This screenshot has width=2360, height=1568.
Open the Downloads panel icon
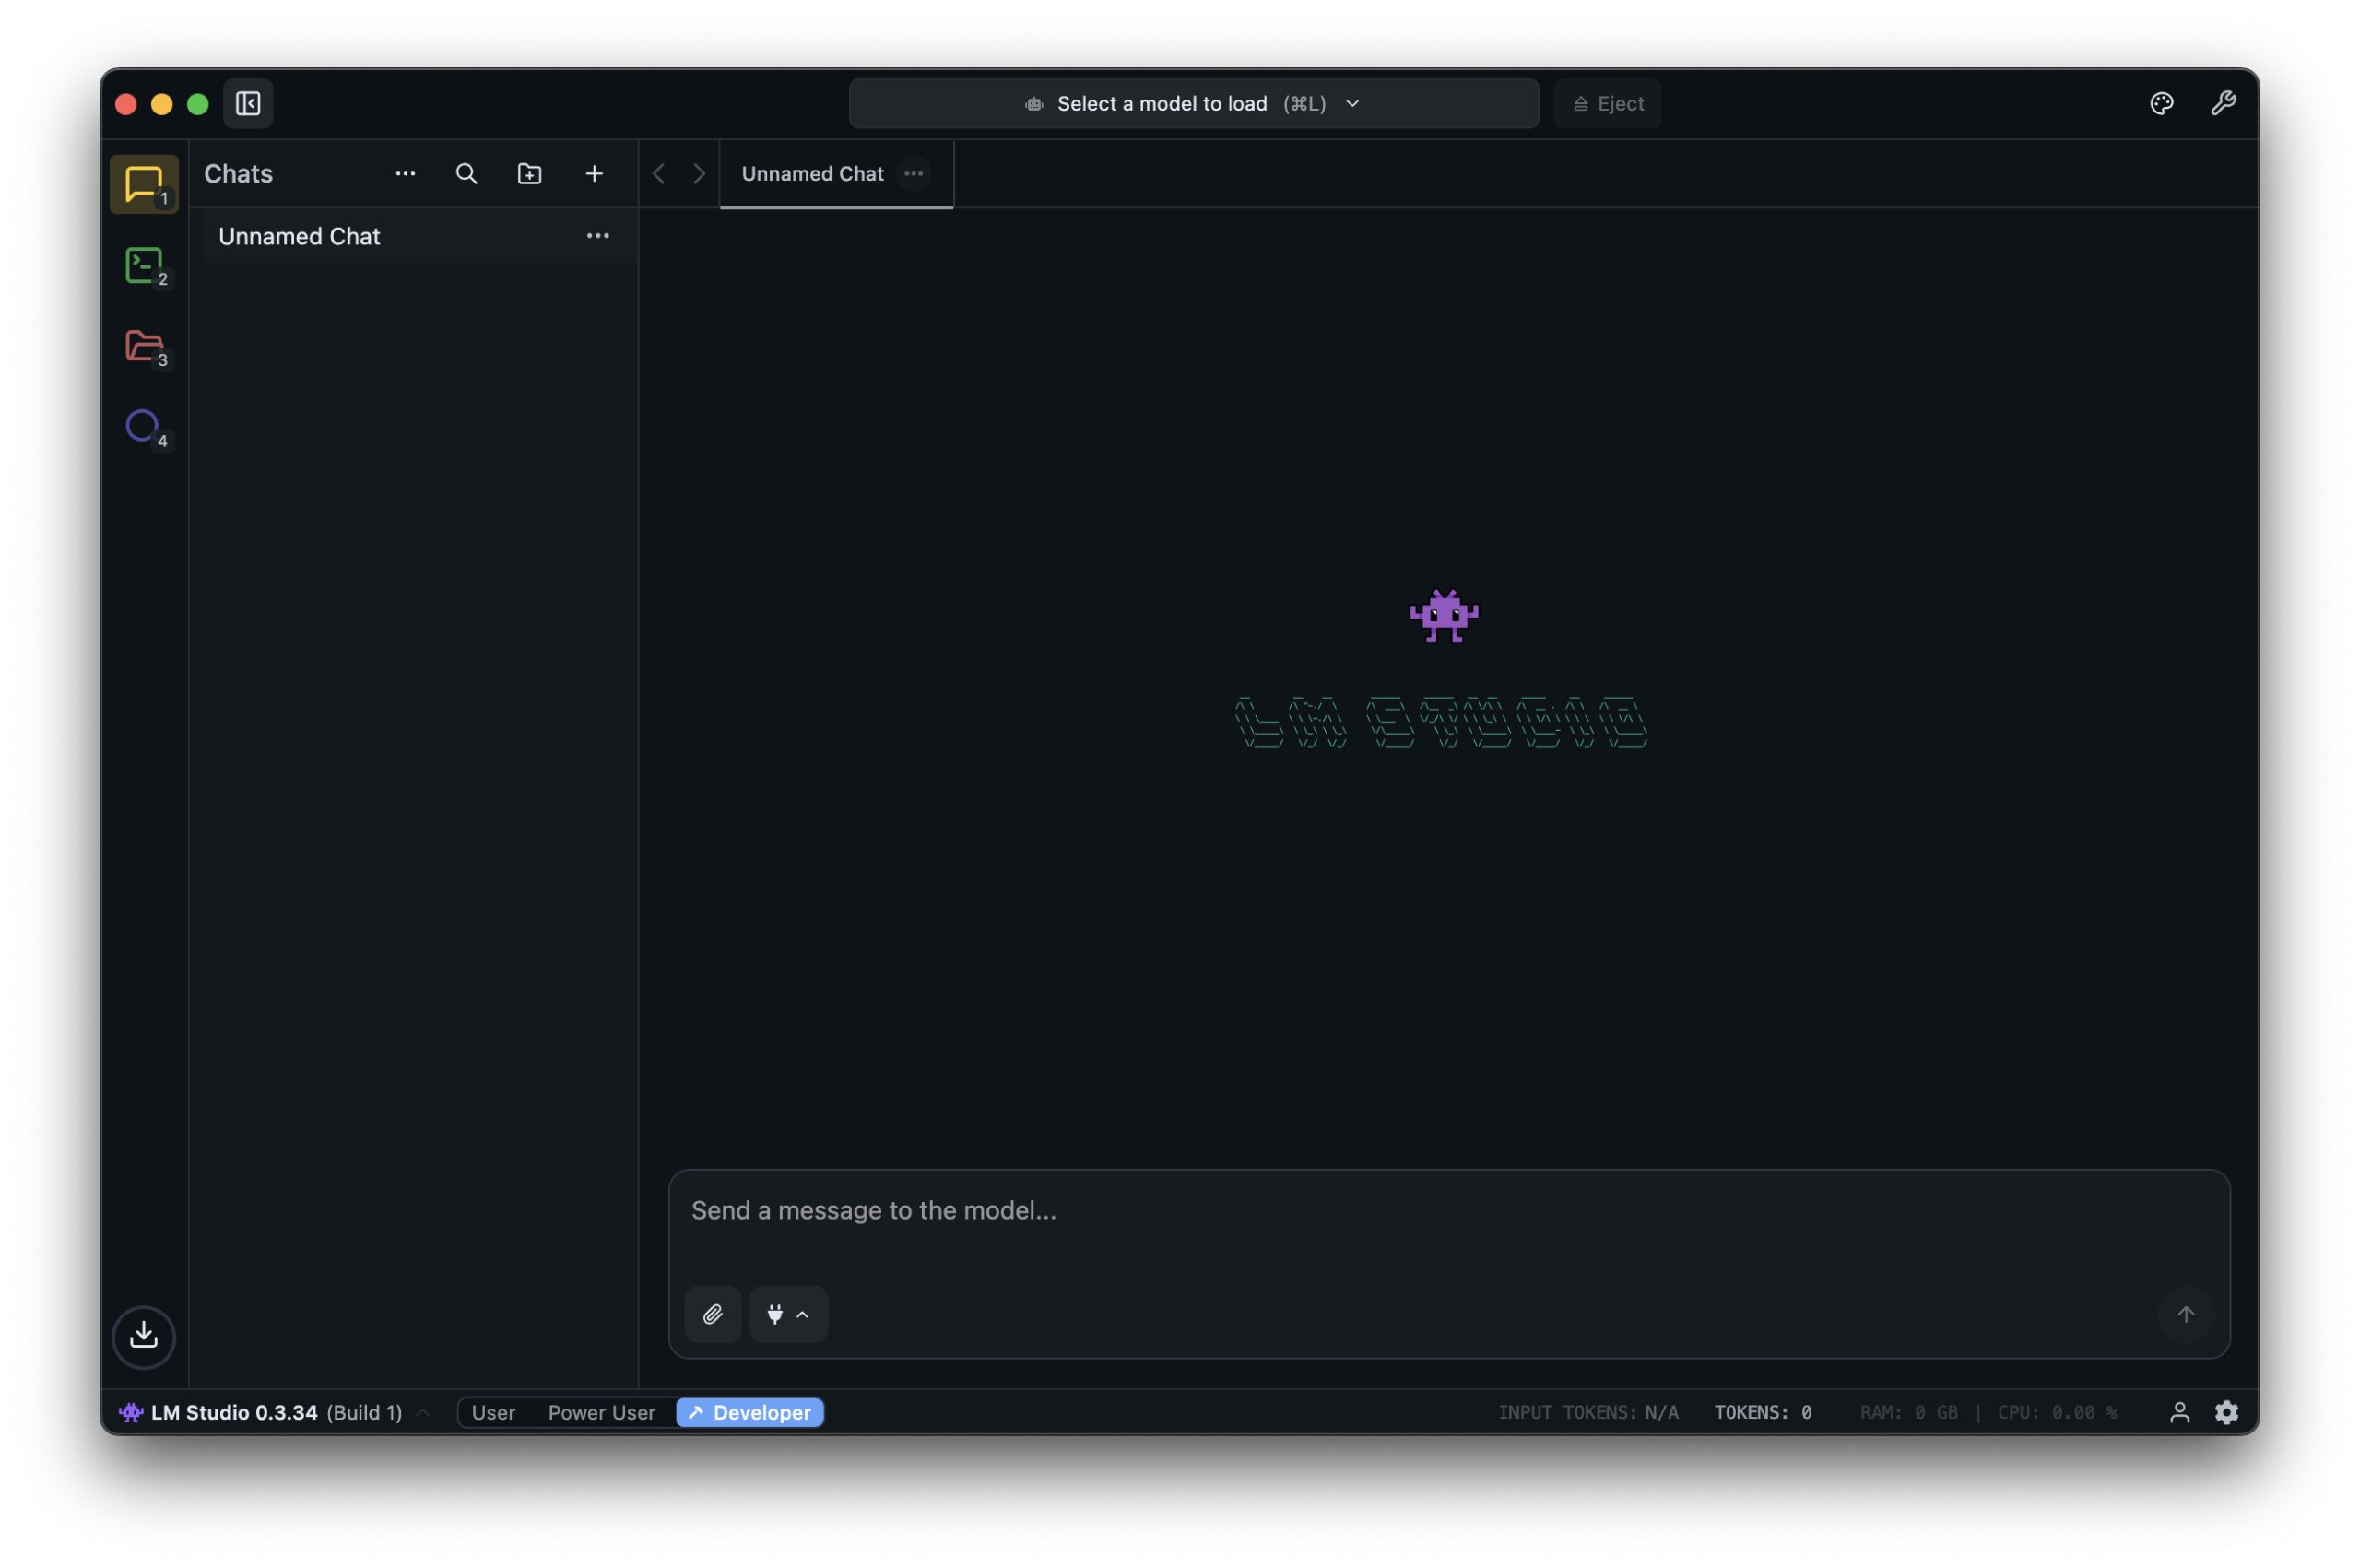[x=144, y=1336]
